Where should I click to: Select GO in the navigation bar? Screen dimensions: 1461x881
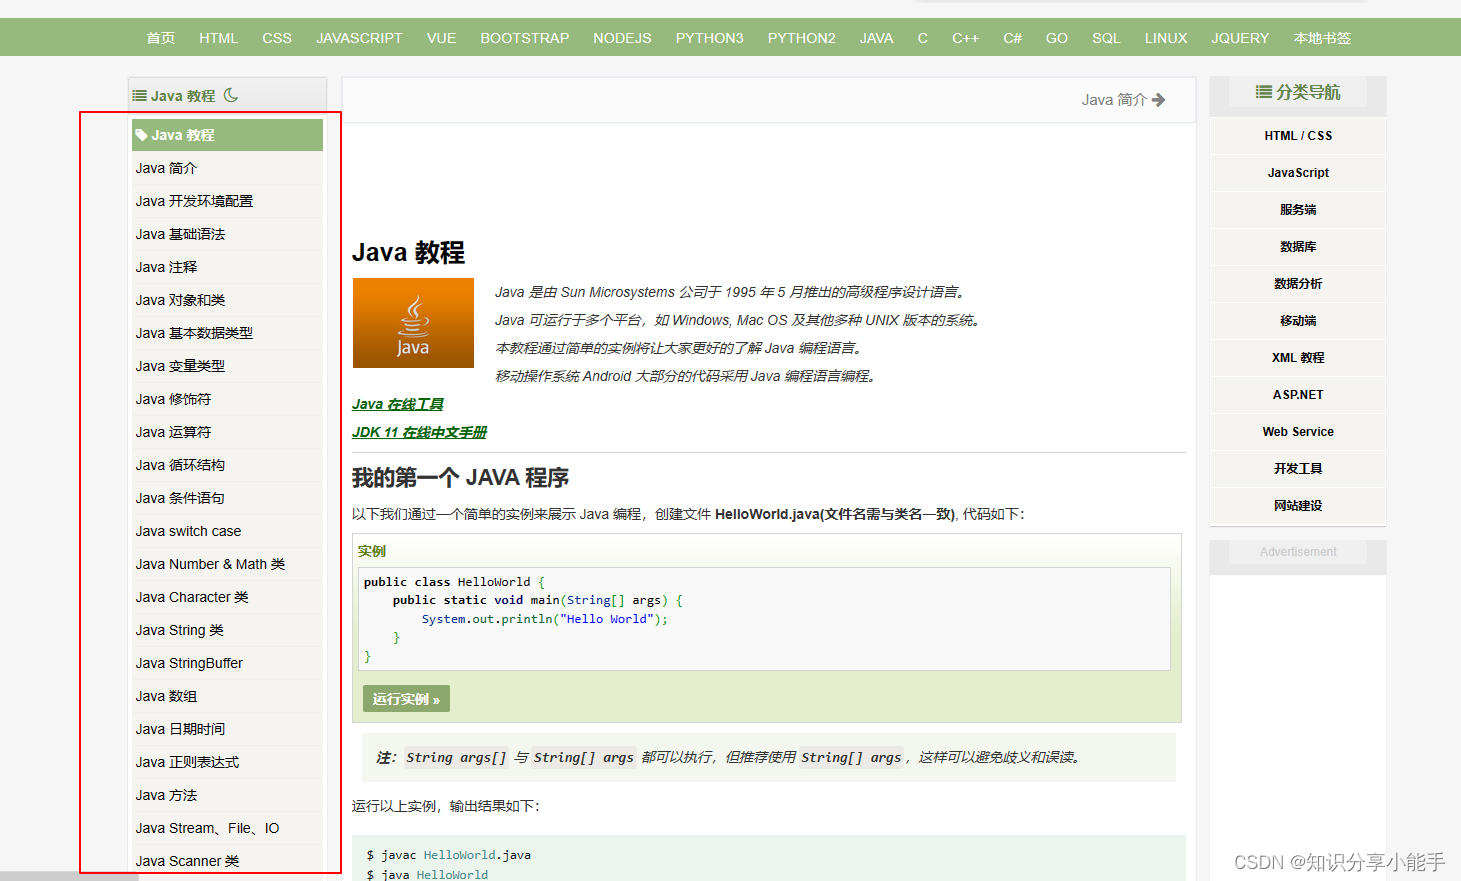pos(1057,38)
